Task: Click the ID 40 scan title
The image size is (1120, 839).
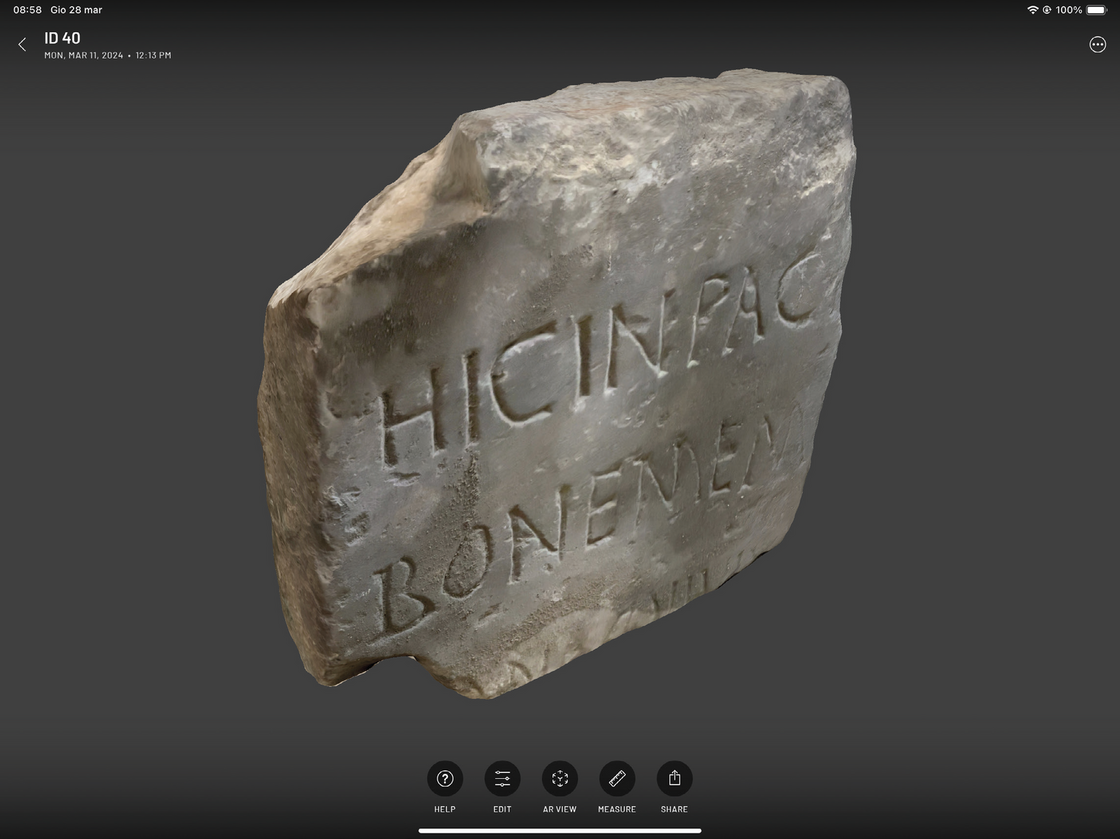Action: [x=62, y=38]
